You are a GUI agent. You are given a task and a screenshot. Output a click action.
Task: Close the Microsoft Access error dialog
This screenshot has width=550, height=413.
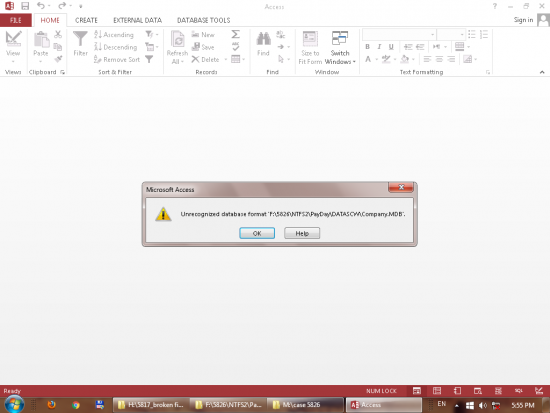401,187
